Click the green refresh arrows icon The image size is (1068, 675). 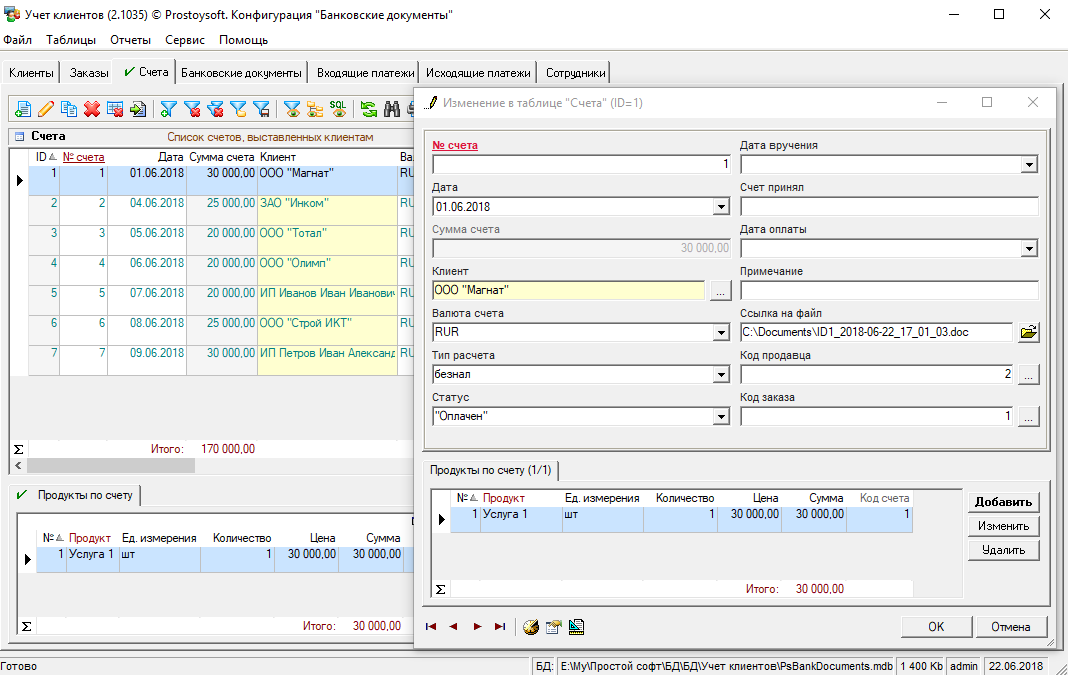coord(369,109)
